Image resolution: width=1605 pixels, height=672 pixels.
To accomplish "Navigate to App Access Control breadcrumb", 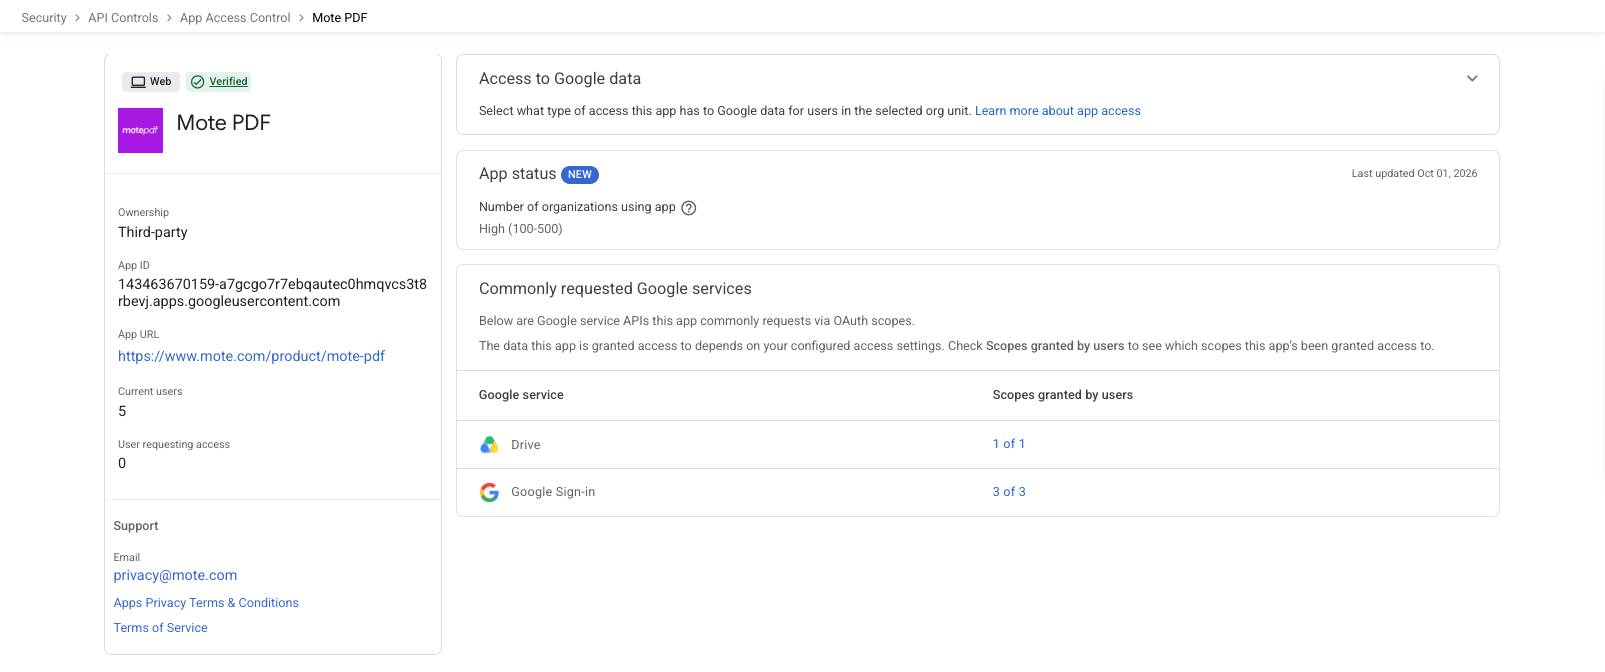I will tap(235, 18).
